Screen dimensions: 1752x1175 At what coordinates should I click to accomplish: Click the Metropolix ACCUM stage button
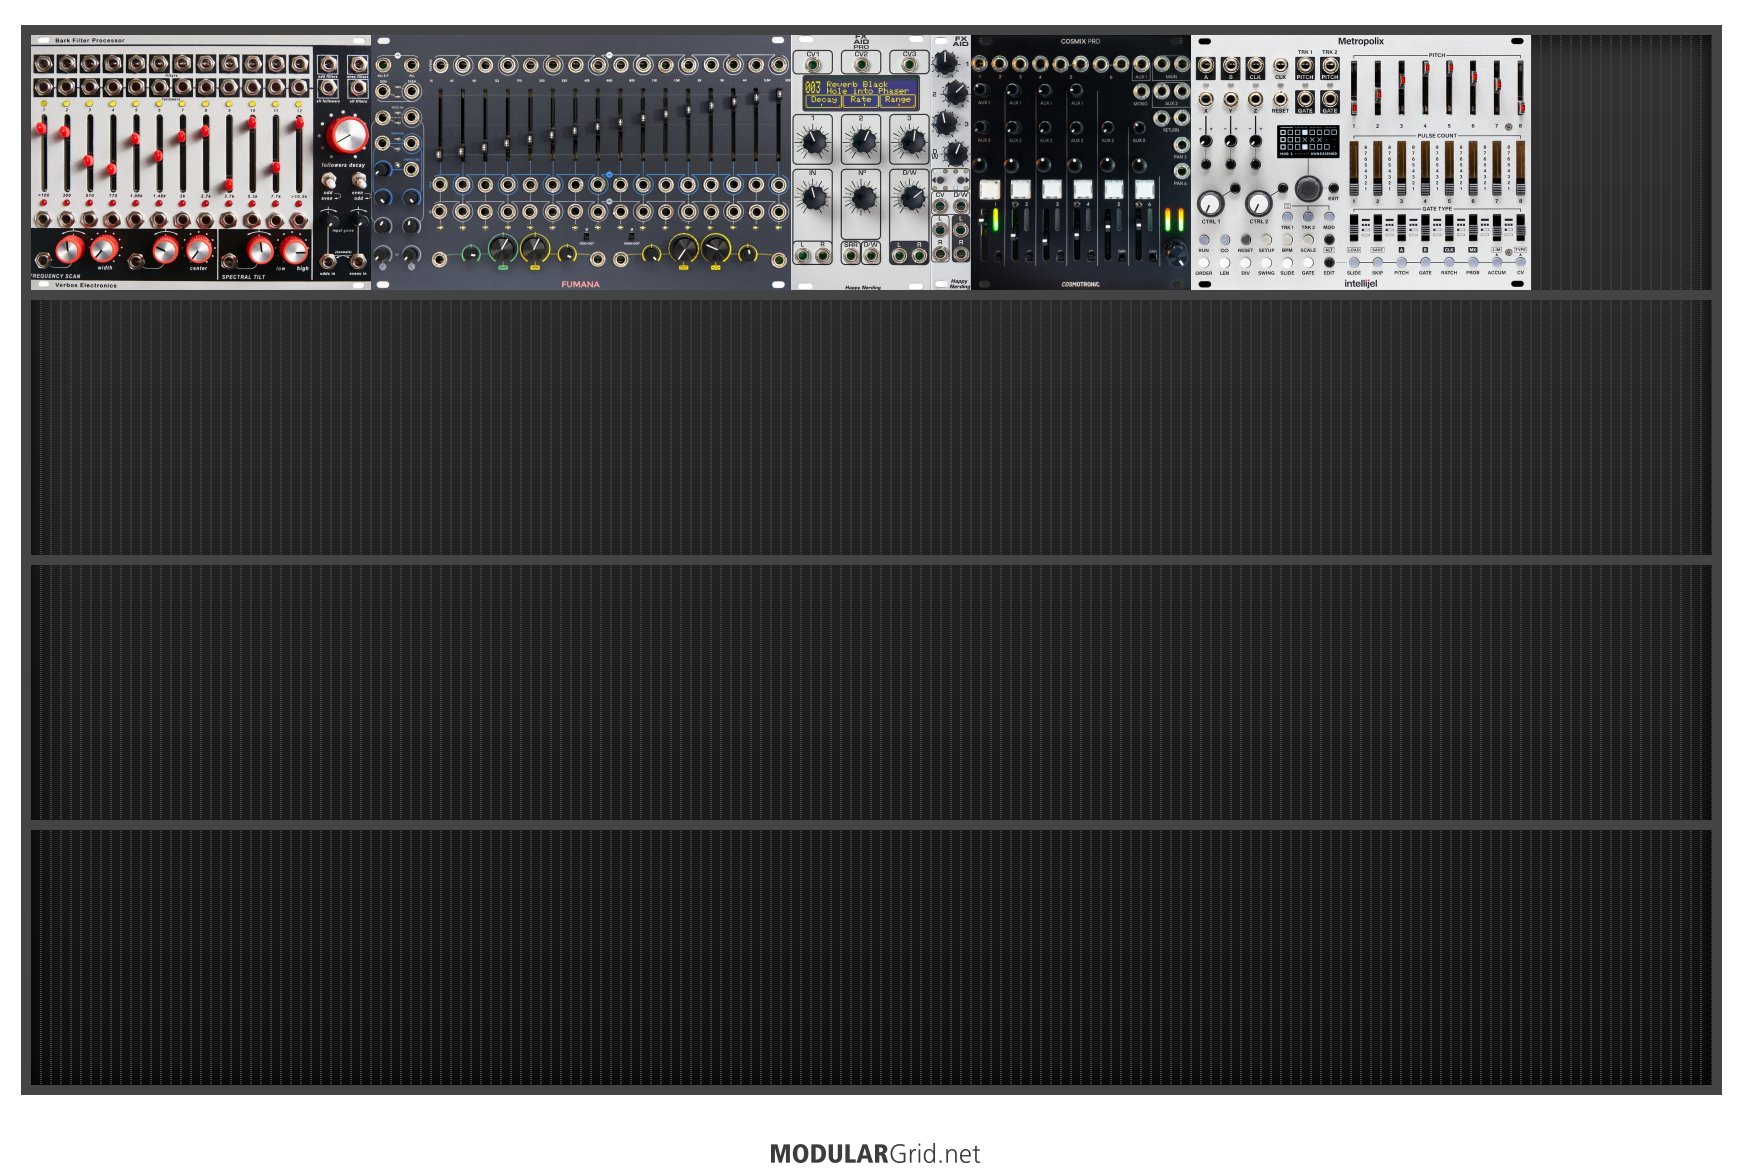point(1497,263)
